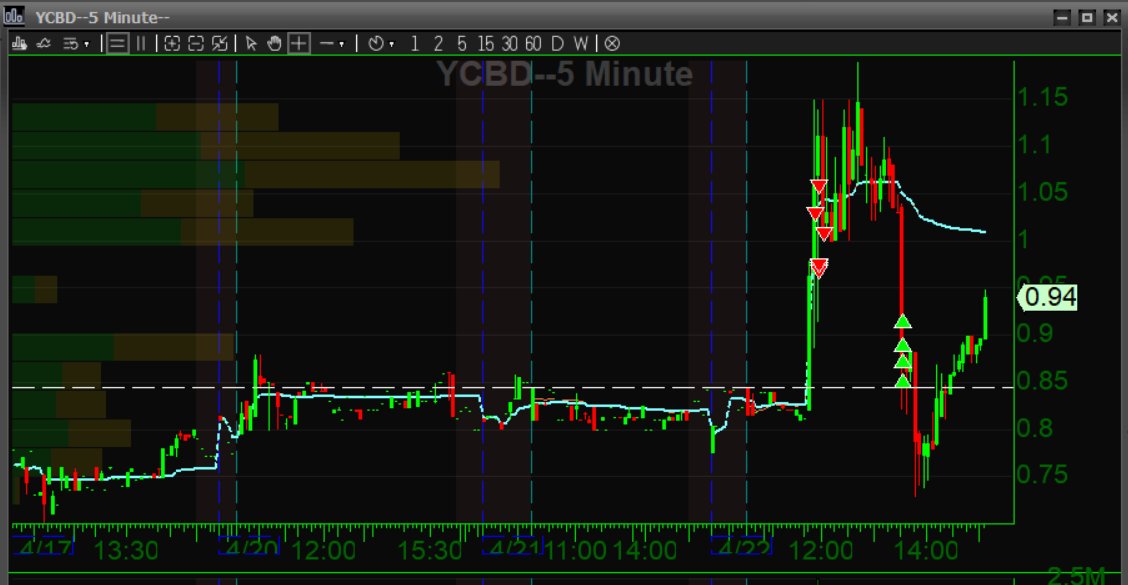Click the 15:30 time axis label
Image resolution: width=1128 pixels, height=585 pixels.
[429, 551]
